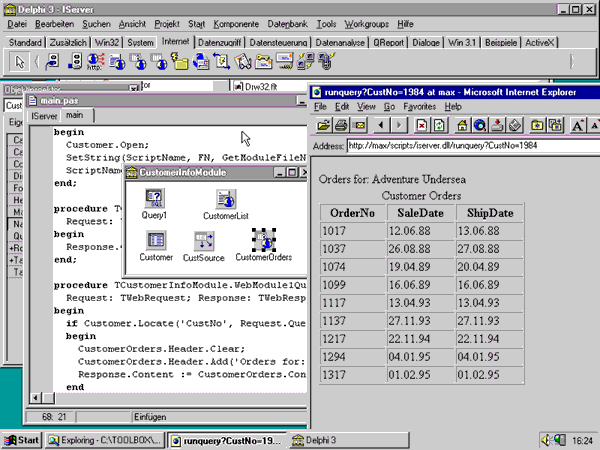Select the Customer table component
Viewport: 600px width, 450px height.
[156, 240]
